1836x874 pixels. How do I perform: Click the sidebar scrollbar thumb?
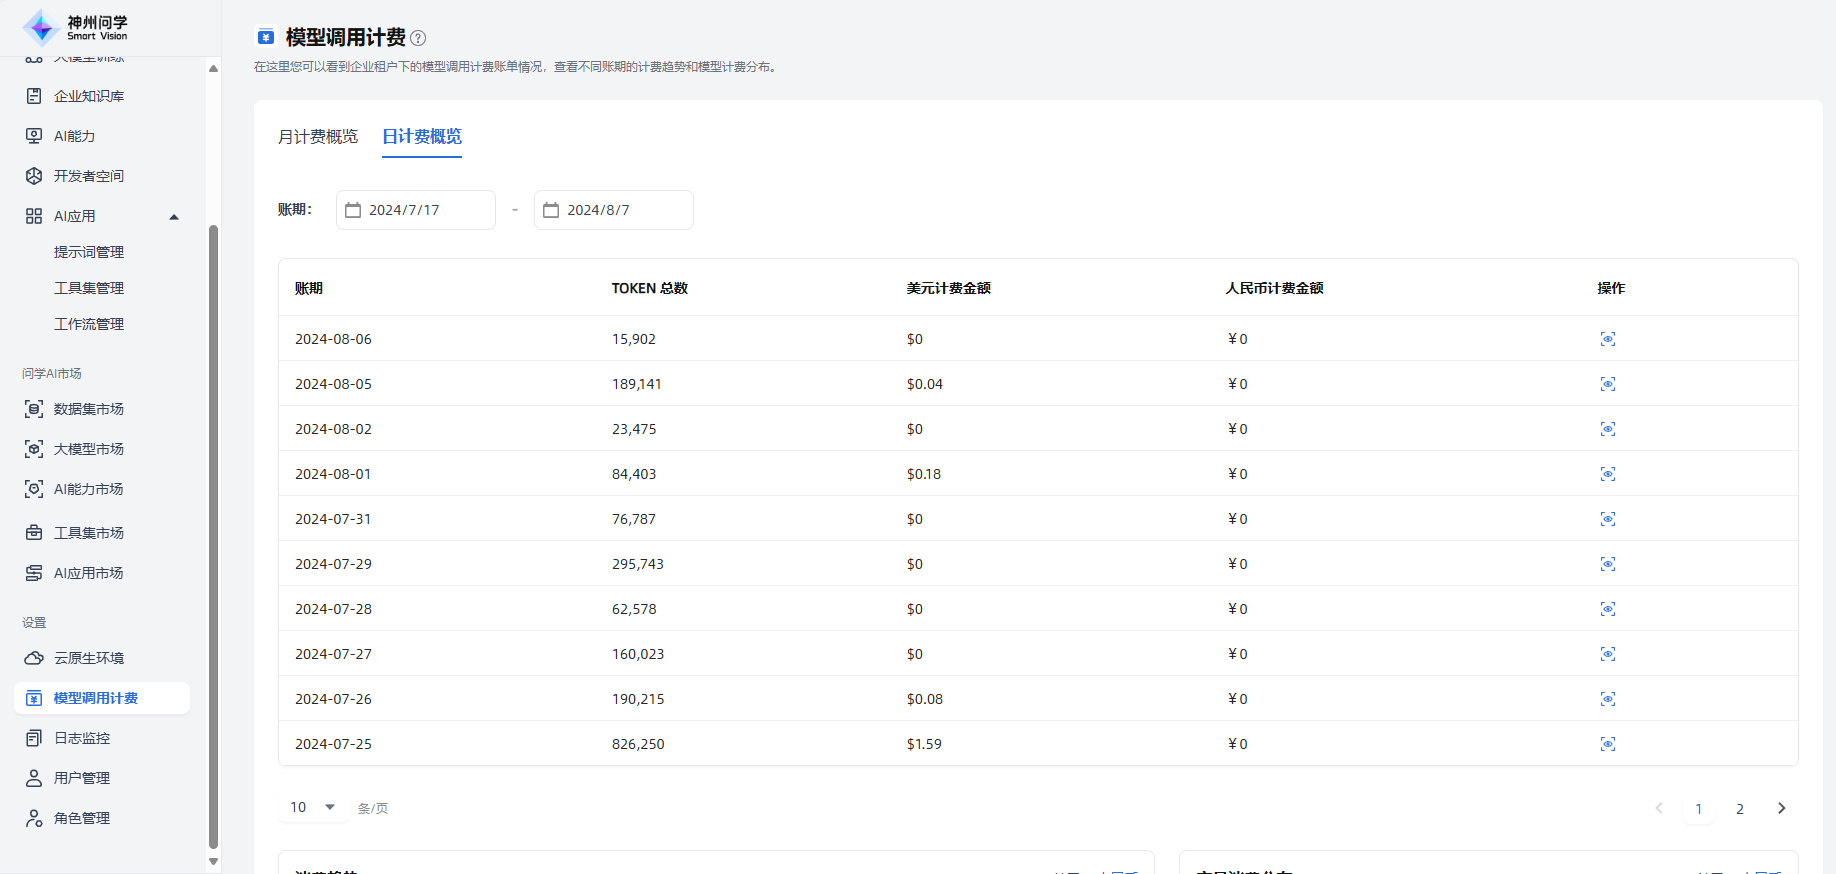[213, 536]
